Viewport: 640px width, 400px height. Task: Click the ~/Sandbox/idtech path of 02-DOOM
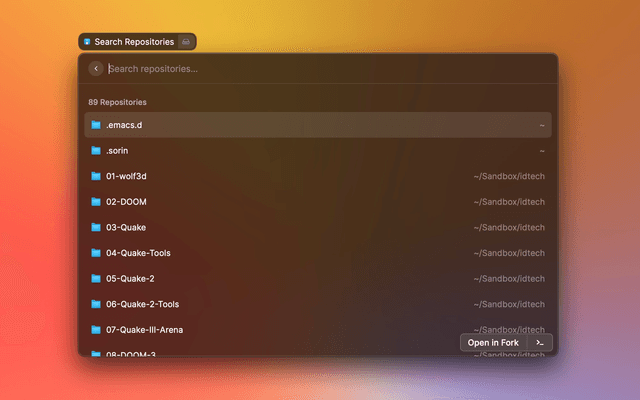[x=509, y=202]
